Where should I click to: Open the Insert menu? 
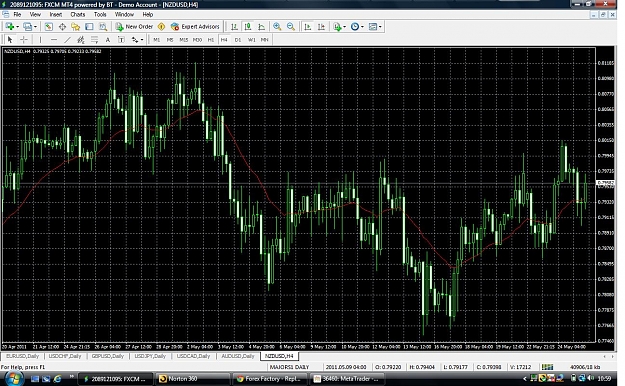(x=56, y=14)
